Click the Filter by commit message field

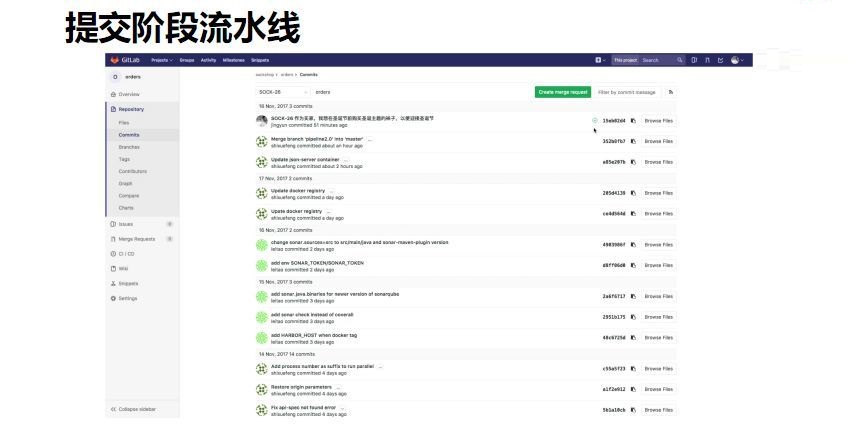pos(627,92)
